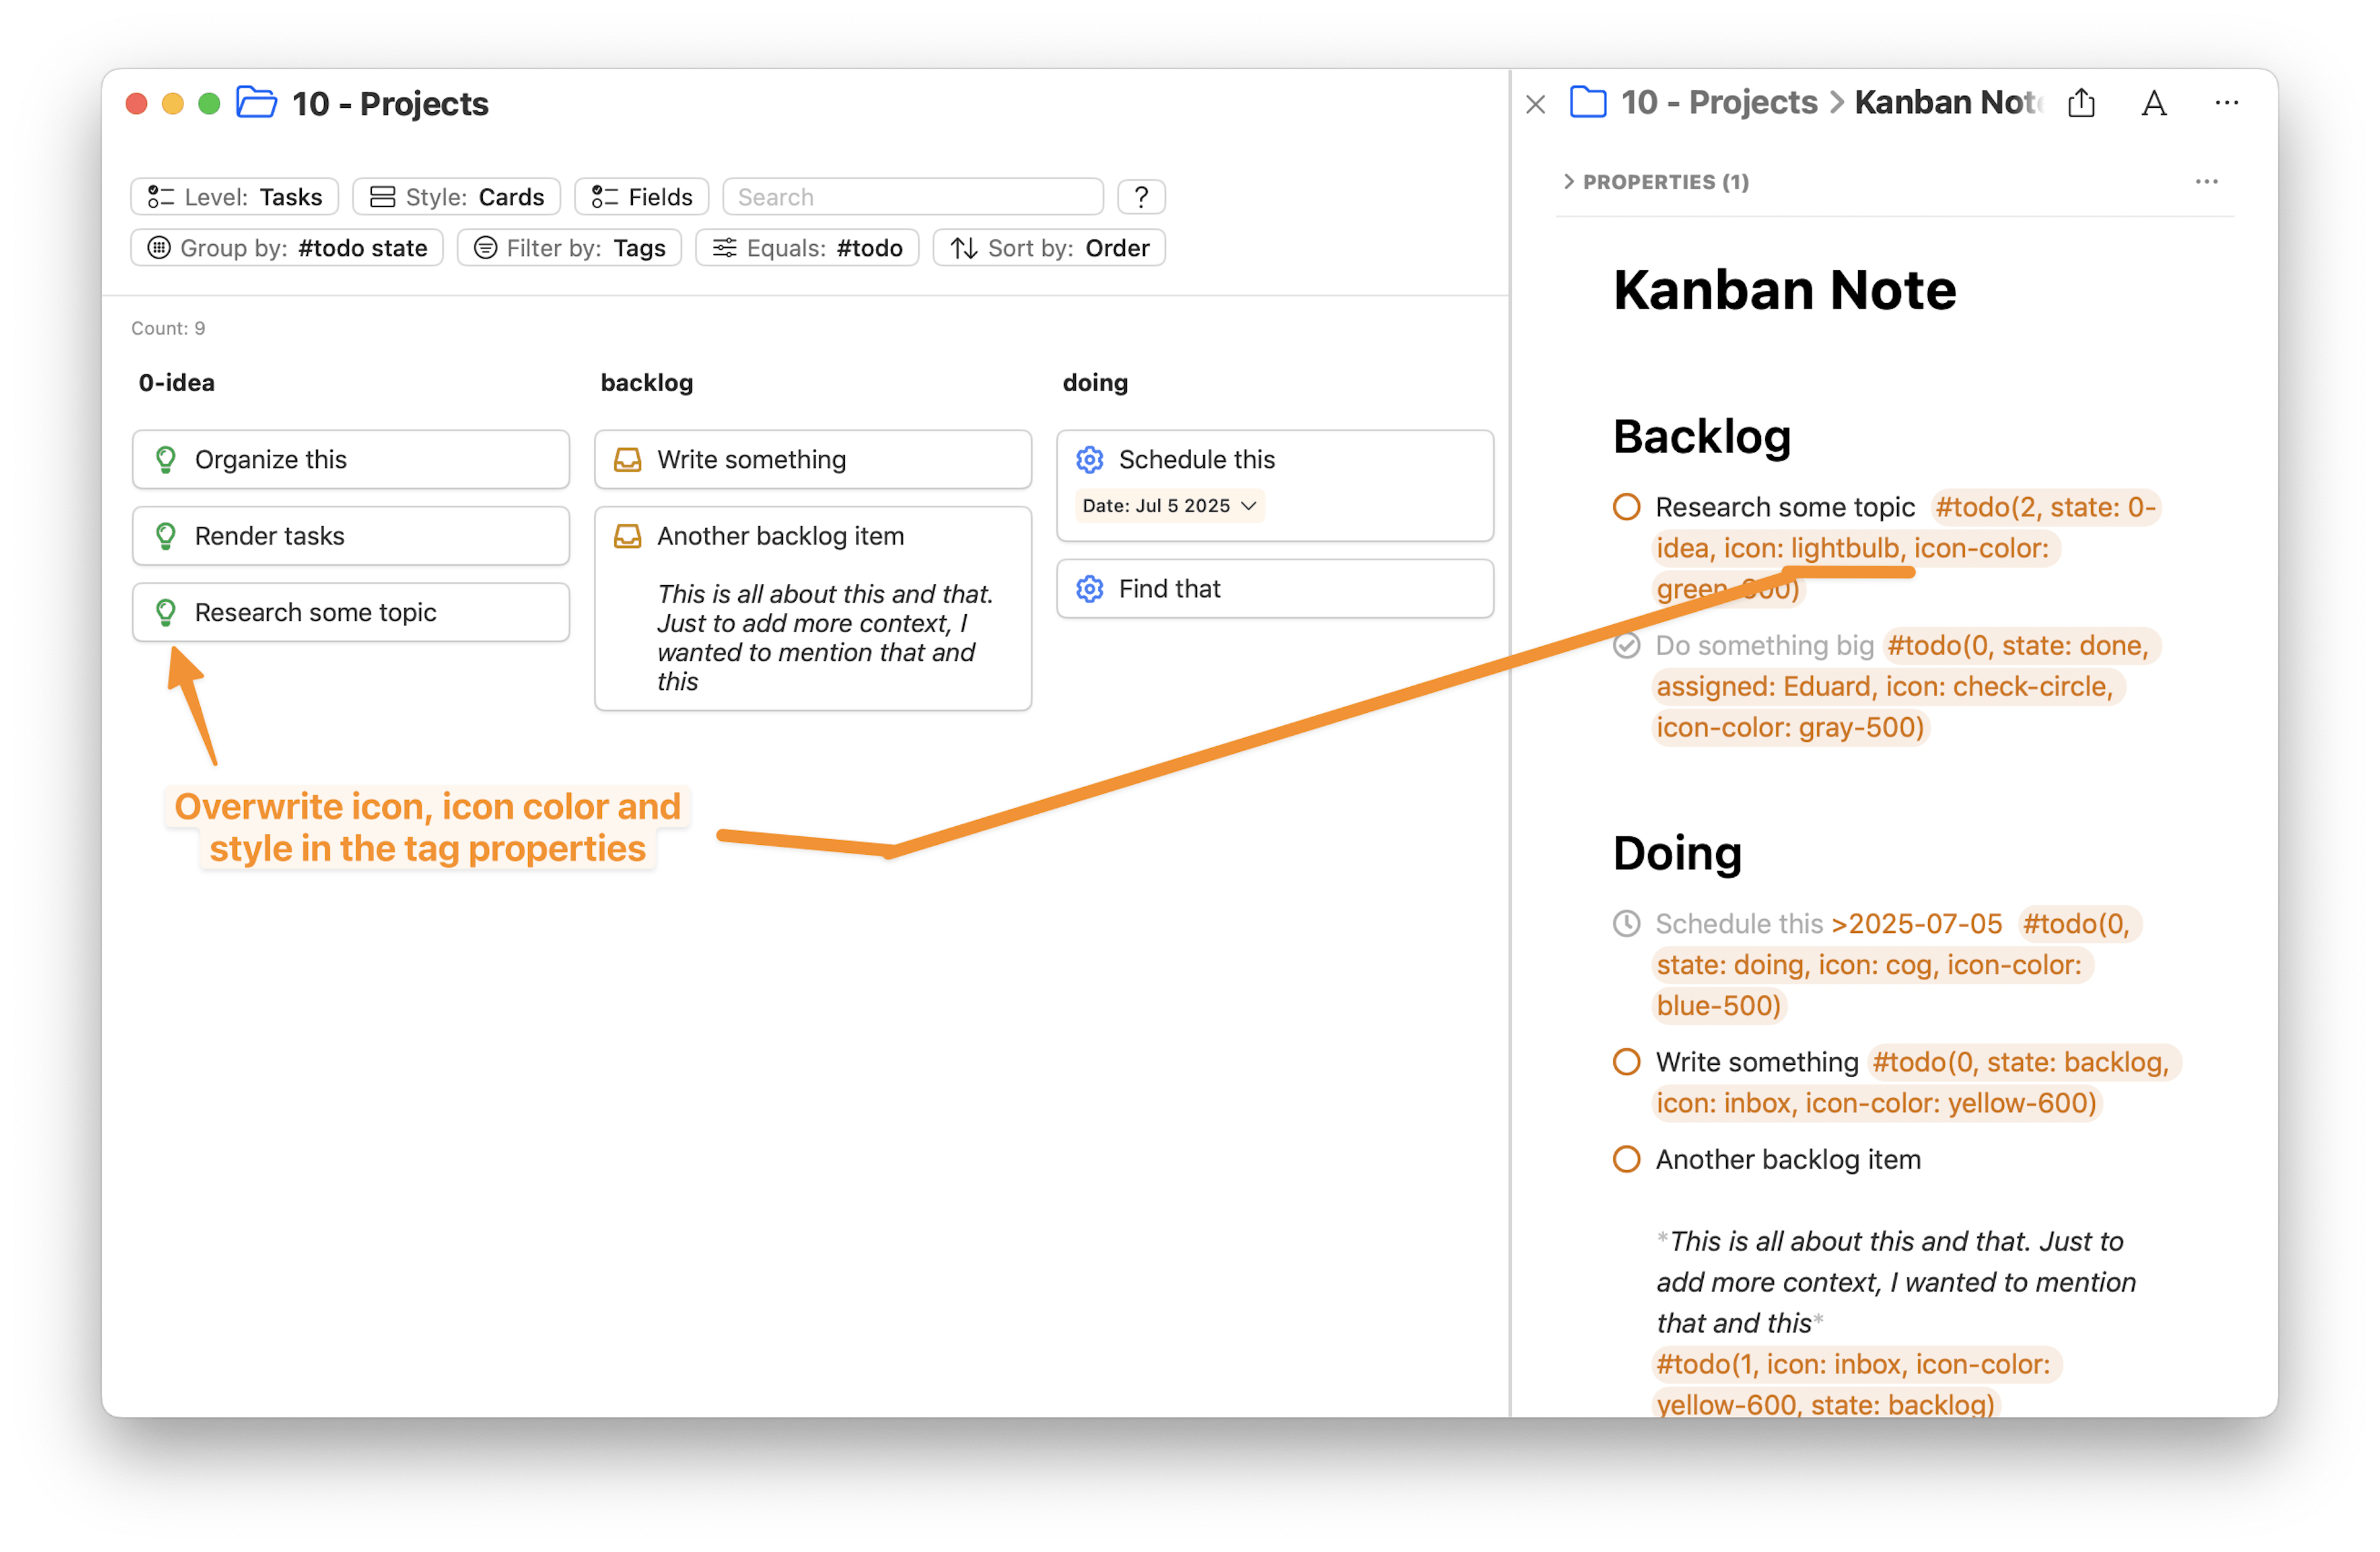Click the question mark help button
The image size is (2380, 1552).
point(1141,197)
